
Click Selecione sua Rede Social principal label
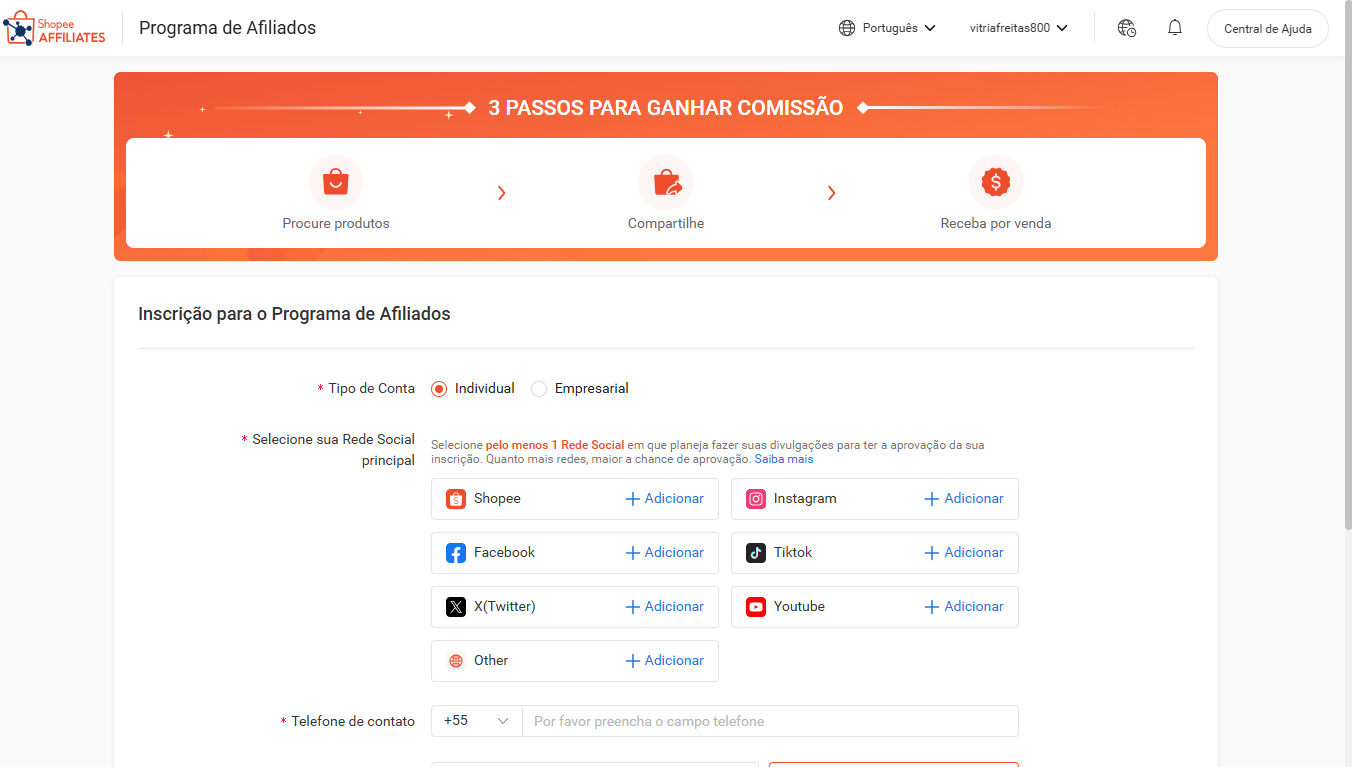pos(333,450)
